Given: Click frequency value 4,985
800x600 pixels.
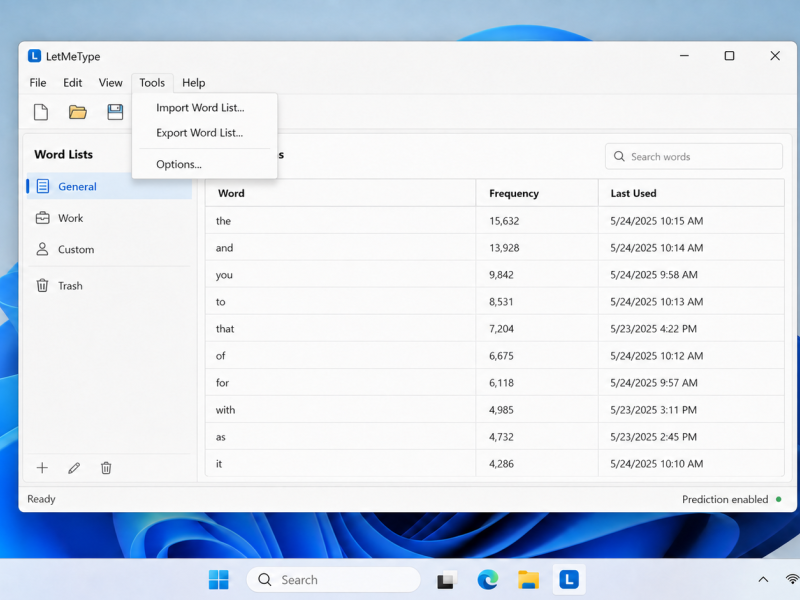Looking at the screenshot, I should (501, 410).
